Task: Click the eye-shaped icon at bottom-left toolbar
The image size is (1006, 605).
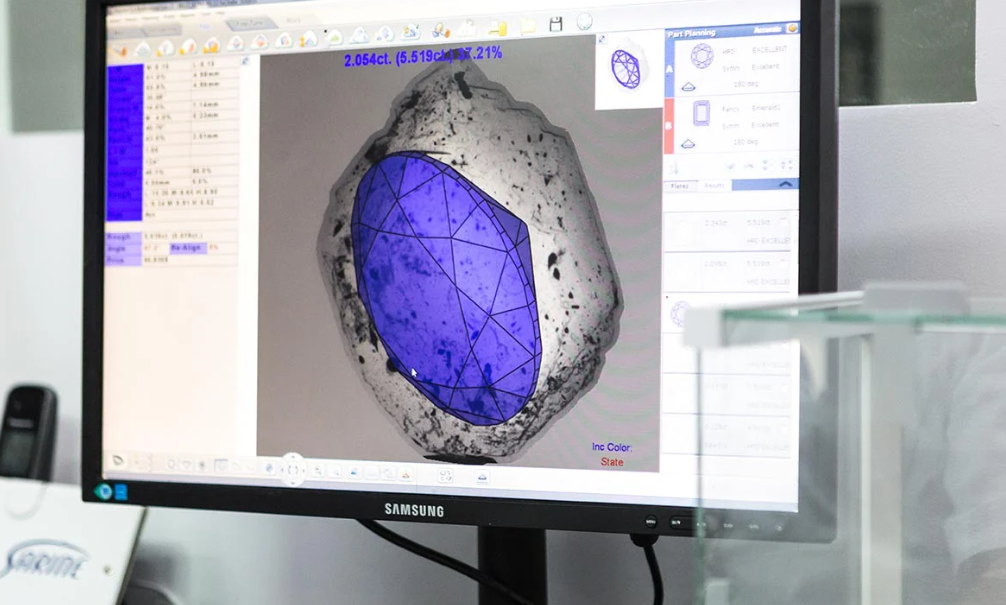Action: coord(118,461)
